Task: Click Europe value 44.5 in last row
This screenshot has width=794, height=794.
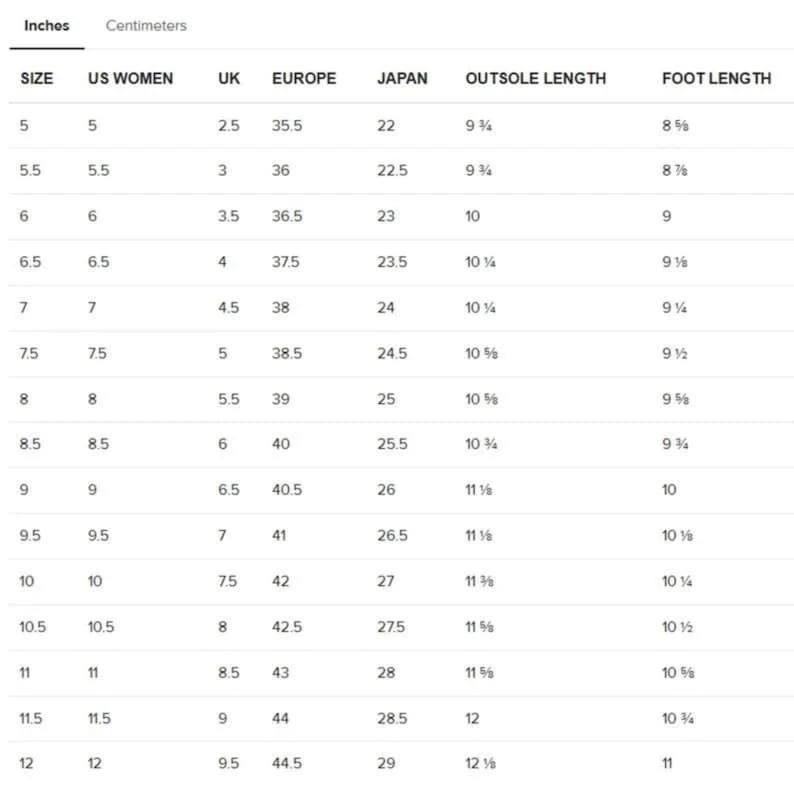Action: [x=287, y=764]
